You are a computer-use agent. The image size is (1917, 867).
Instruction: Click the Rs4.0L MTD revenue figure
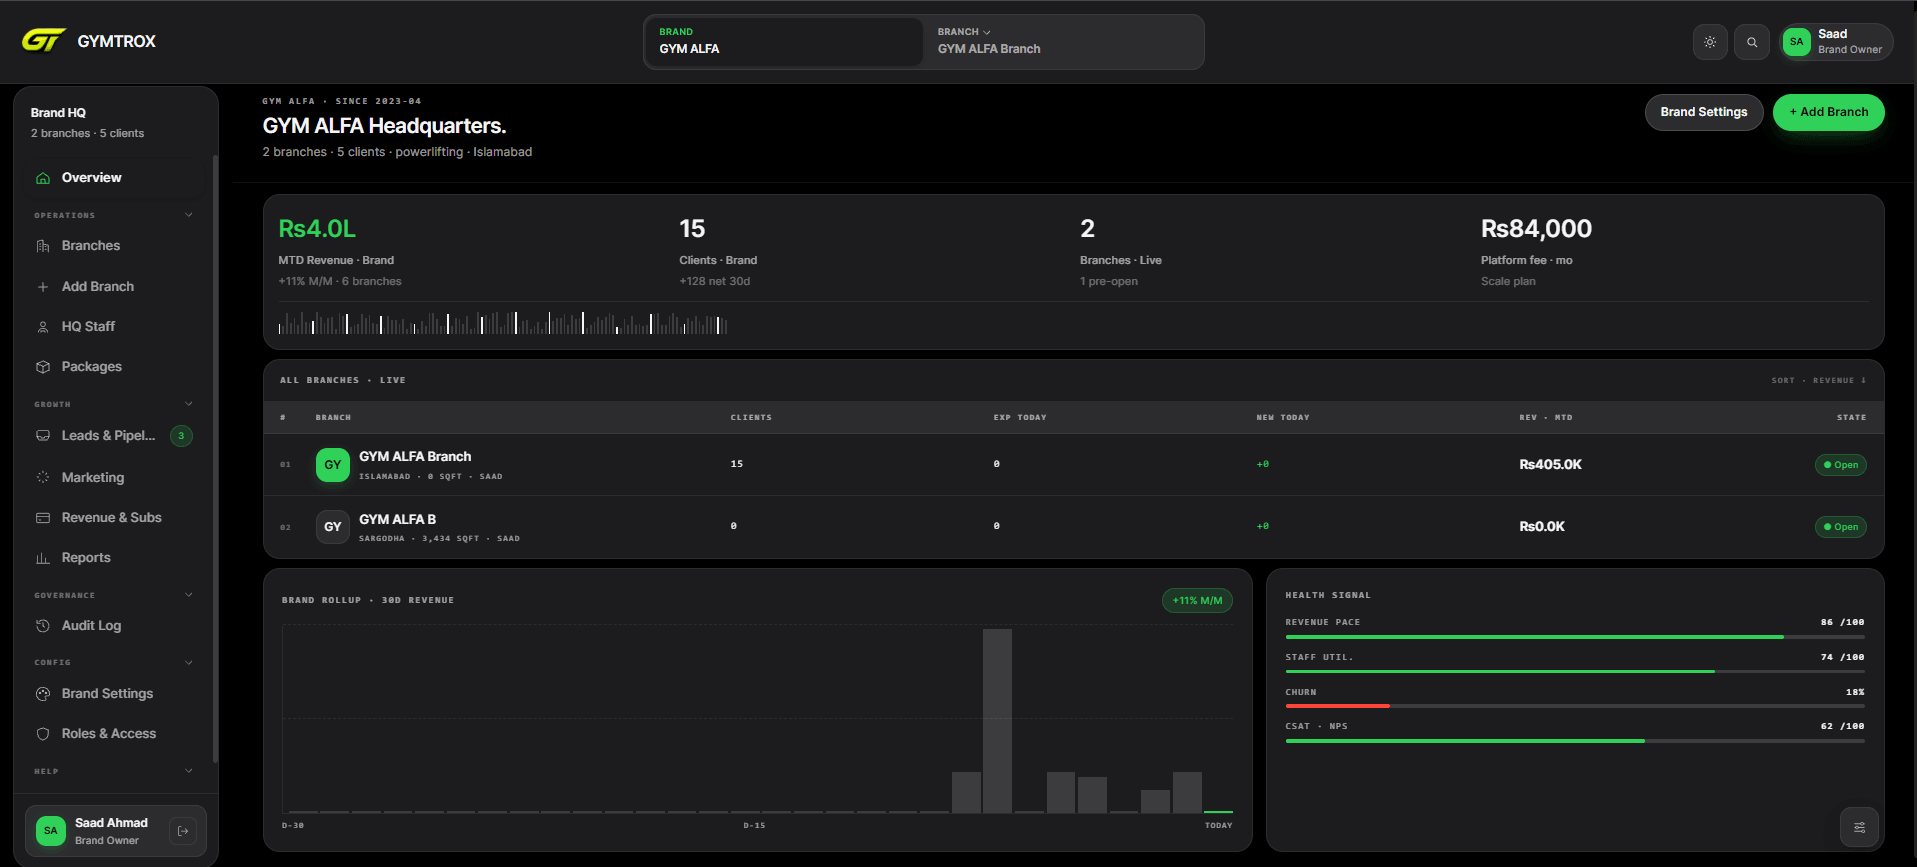pyautogui.click(x=317, y=229)
